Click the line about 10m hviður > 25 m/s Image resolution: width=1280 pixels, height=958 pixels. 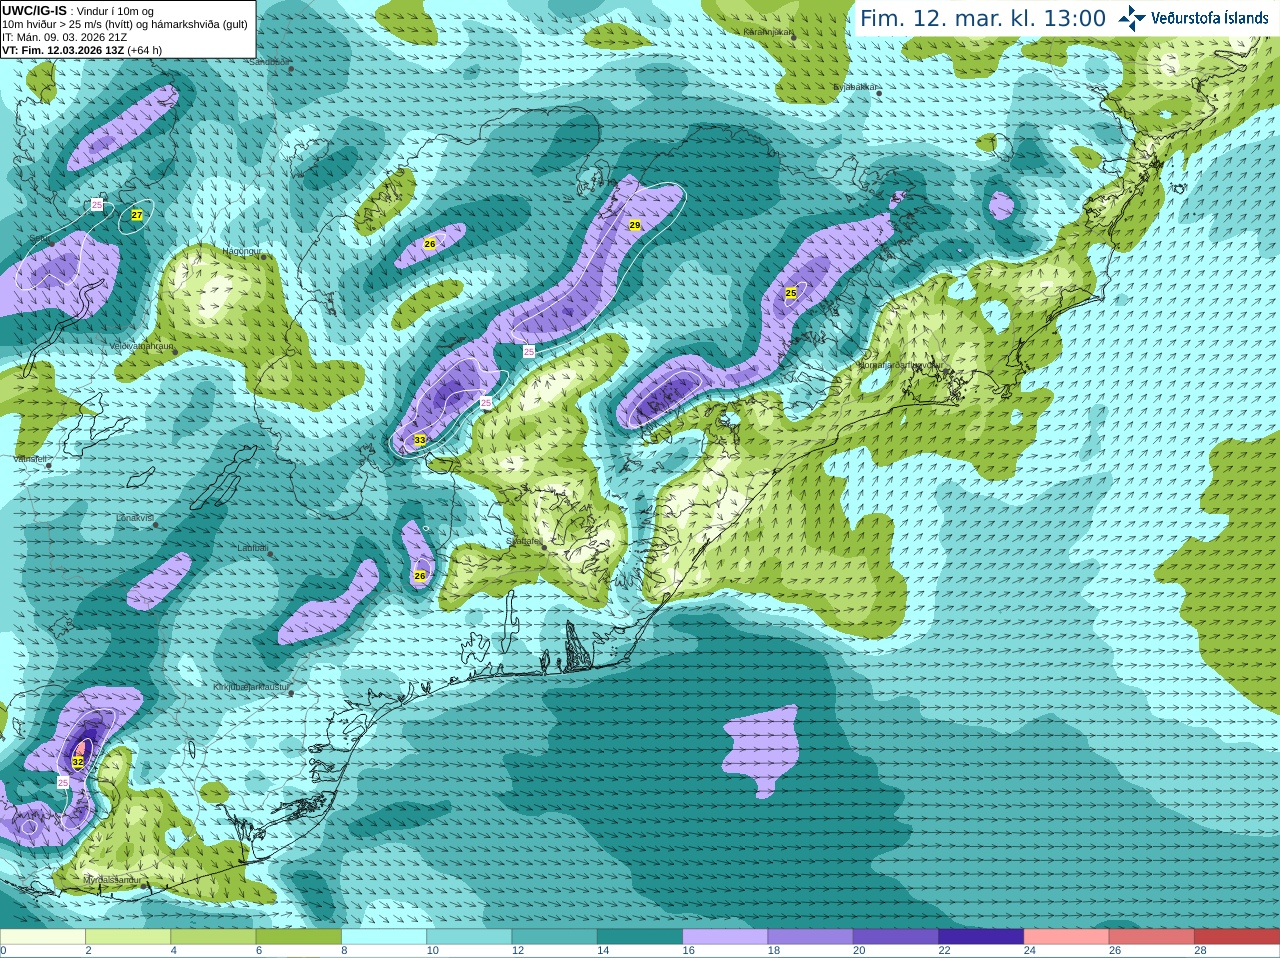[x=125, y=24]
